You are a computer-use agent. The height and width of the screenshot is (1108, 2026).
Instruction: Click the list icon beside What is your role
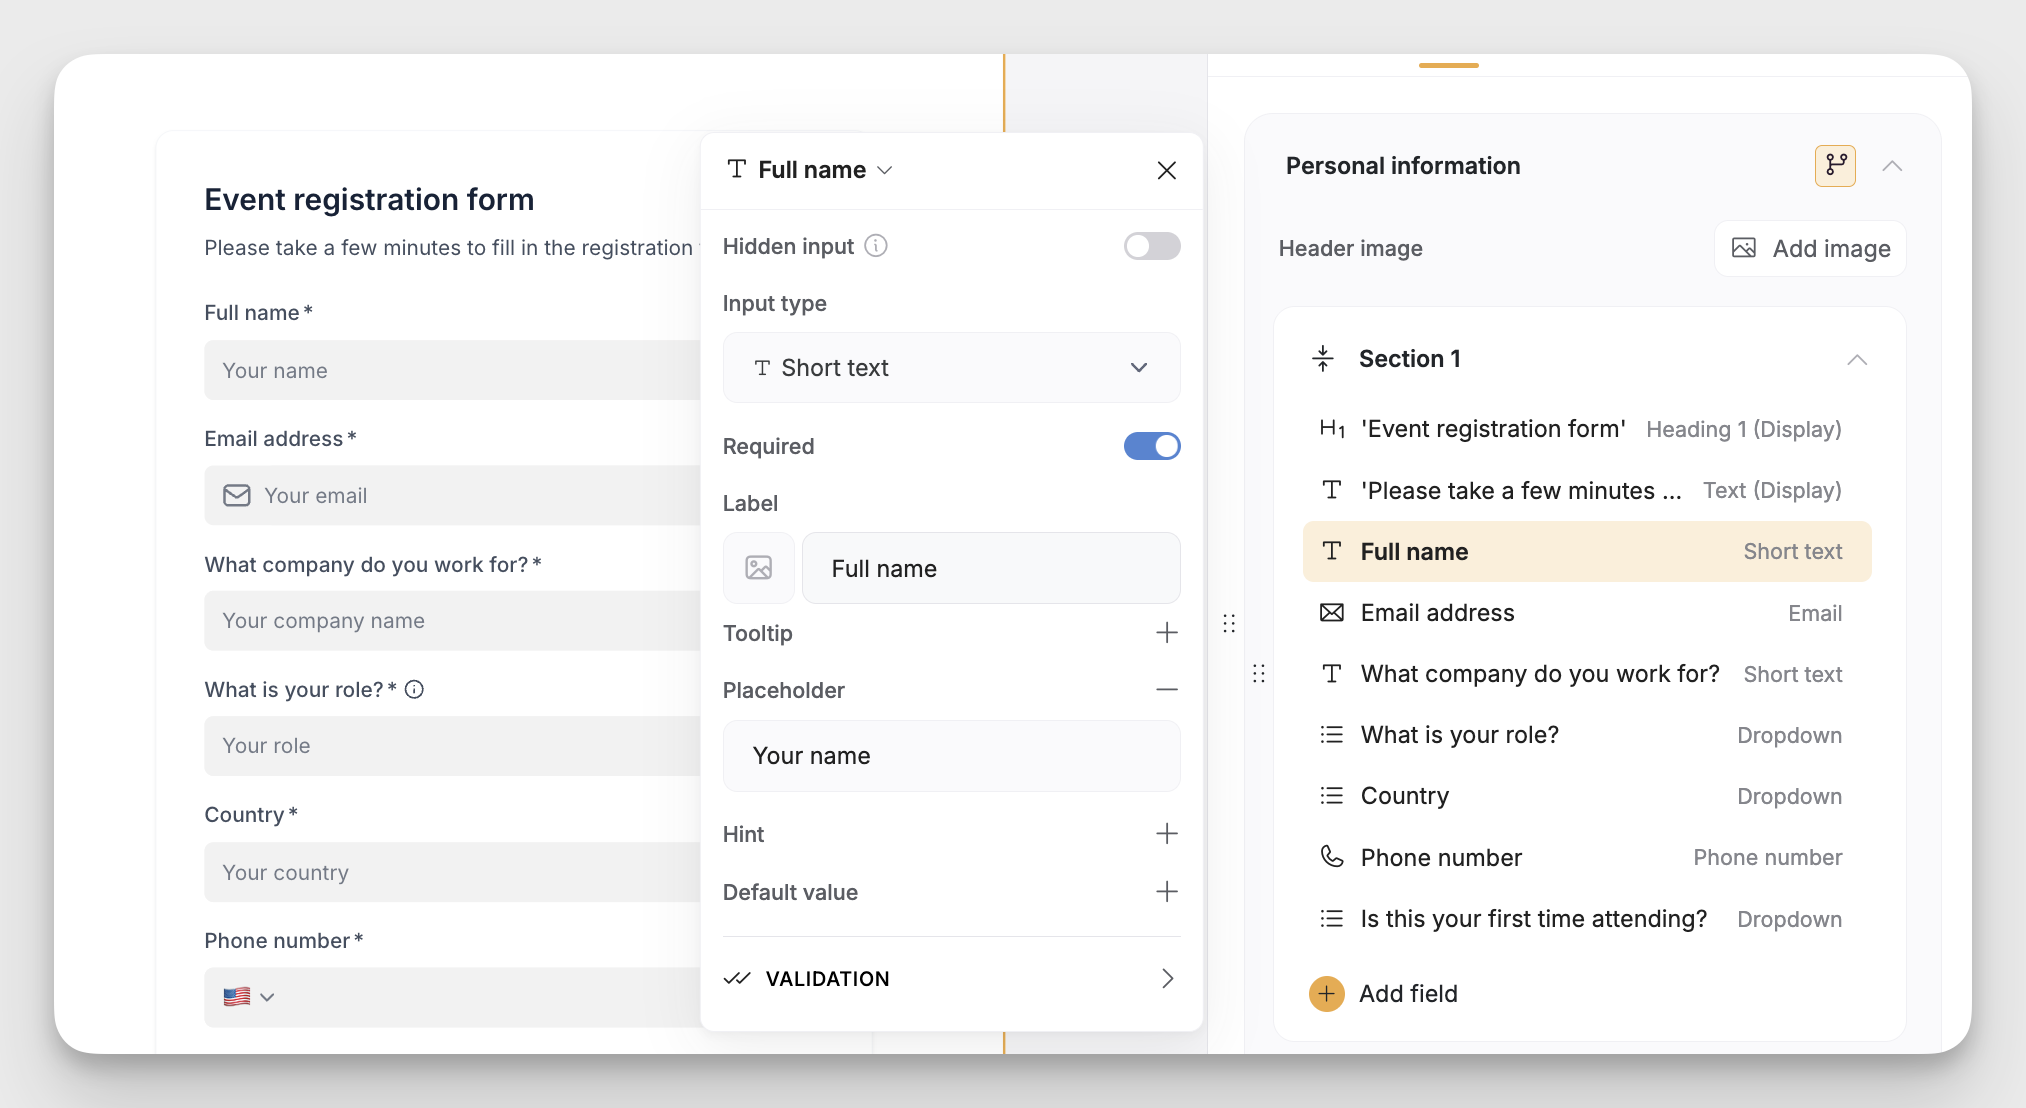(x=1332, y=735)
